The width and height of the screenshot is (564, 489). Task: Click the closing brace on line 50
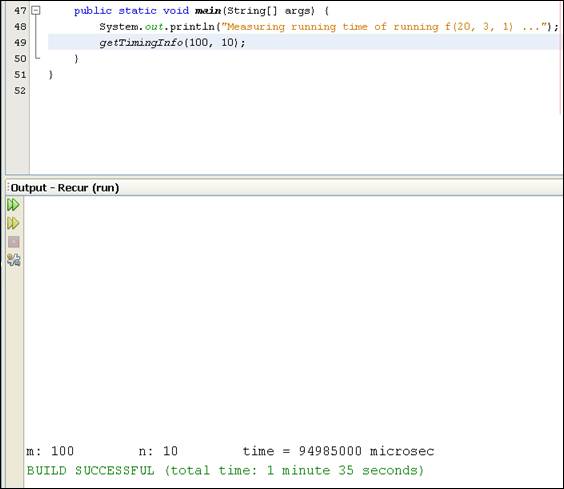(x=76, y=59)
